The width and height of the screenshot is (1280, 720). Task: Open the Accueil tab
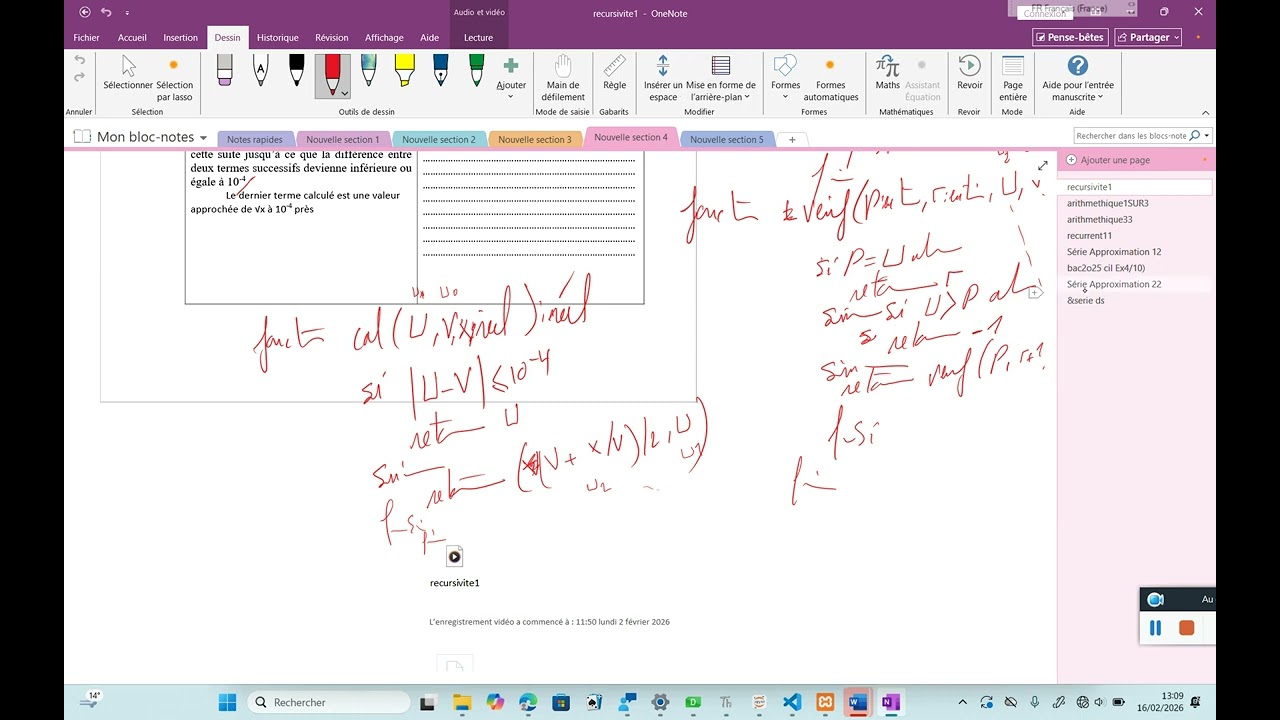(132, 38)
